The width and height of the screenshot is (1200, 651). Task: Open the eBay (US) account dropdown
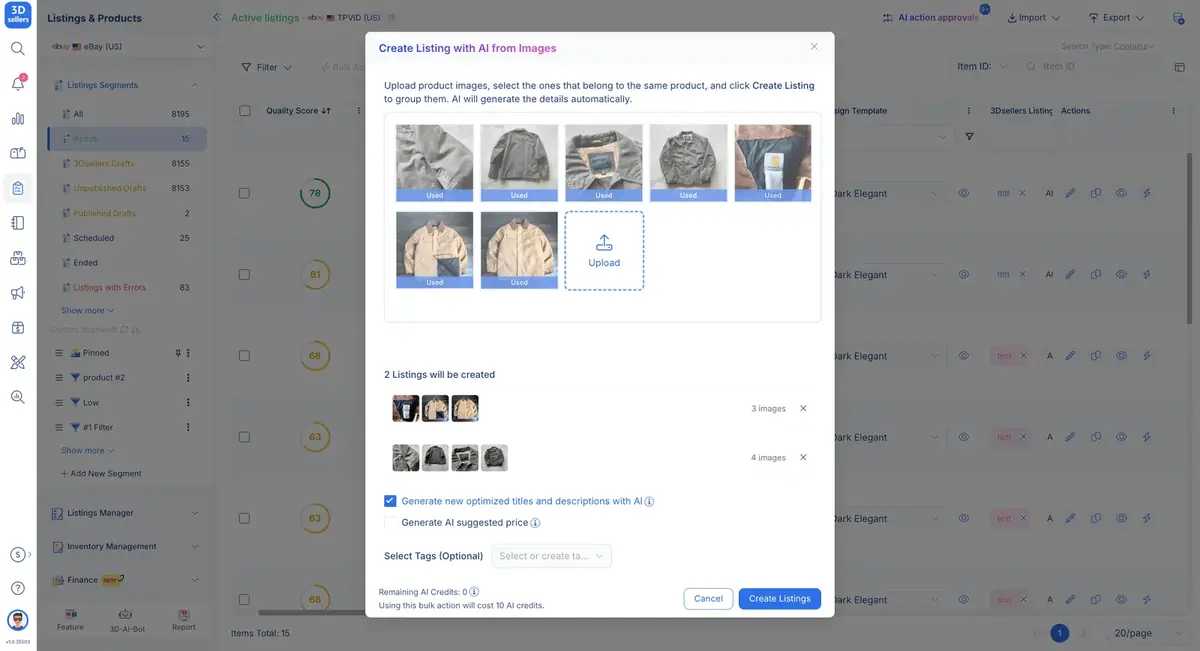pos(127,47)
